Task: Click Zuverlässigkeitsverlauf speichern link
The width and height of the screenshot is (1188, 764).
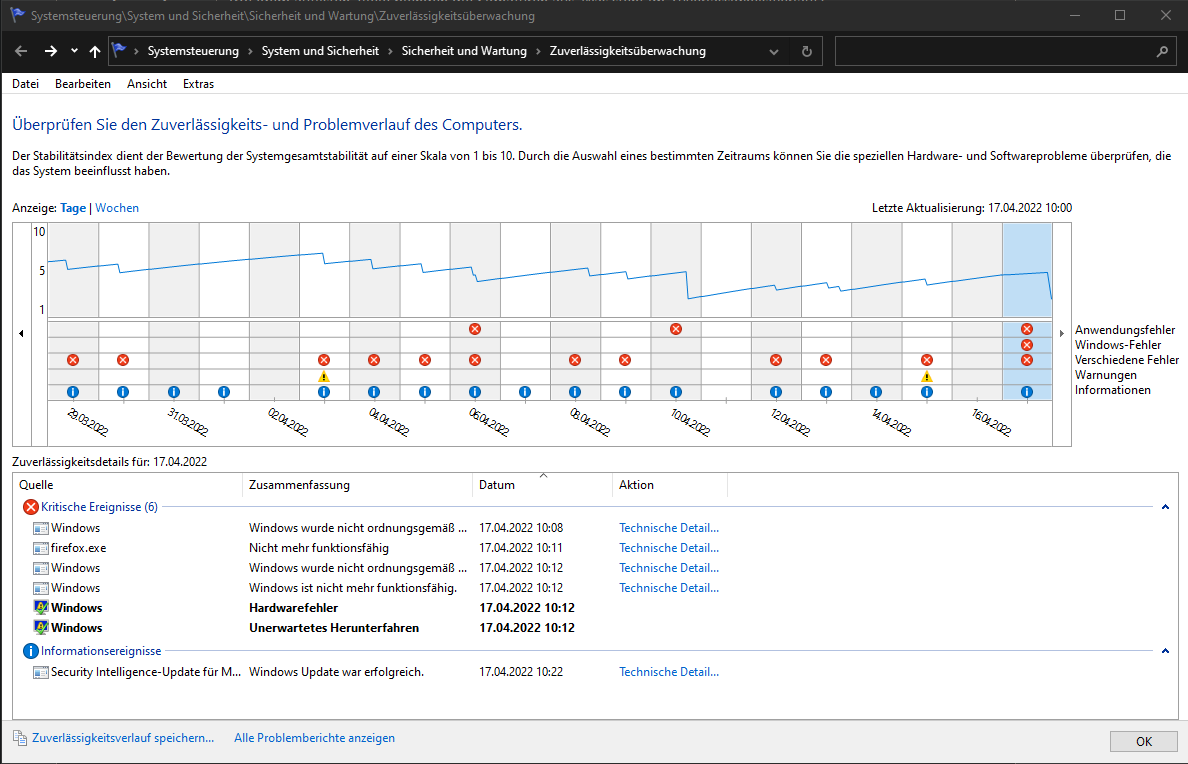Action: (x=123, y=738)
